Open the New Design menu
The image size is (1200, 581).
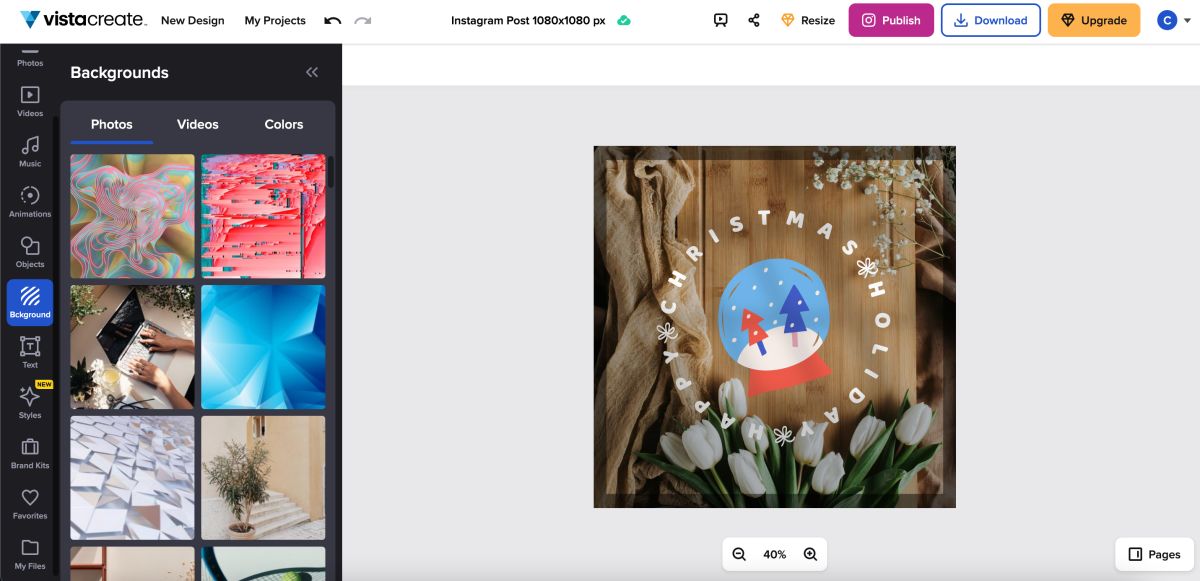pos(193,20)
